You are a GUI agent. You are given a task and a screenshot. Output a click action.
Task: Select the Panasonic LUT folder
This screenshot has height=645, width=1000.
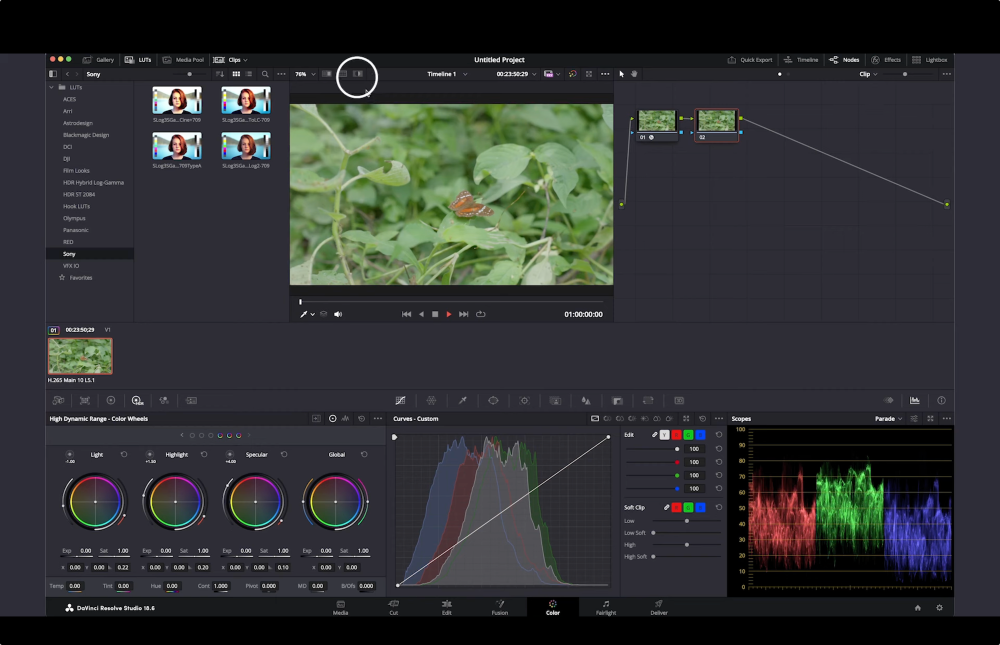pos(76,230)
